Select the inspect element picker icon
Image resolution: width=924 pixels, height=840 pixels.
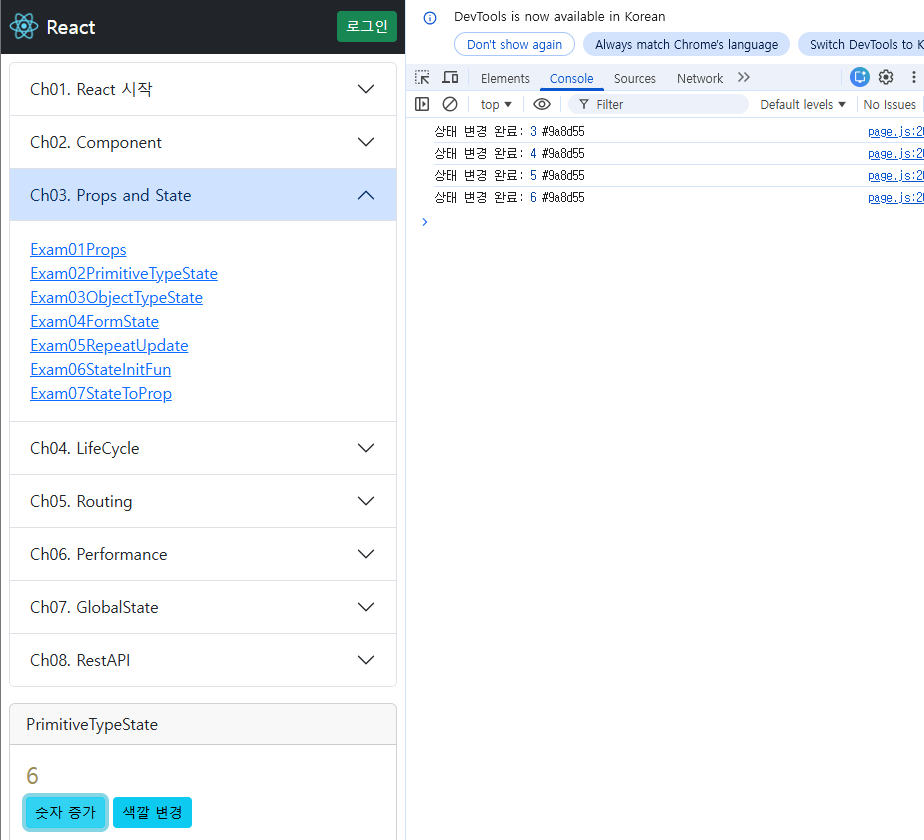[422, 78]
